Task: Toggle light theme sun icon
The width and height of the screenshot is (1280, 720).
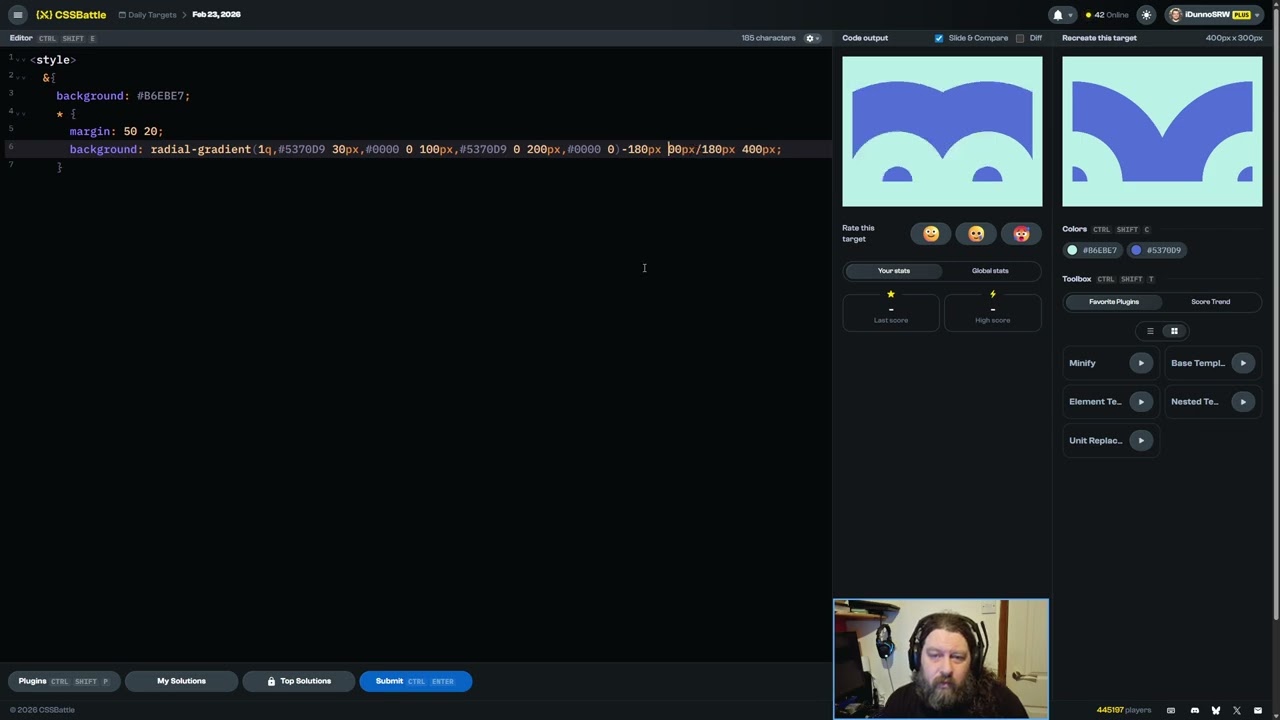Action: 1146,15
